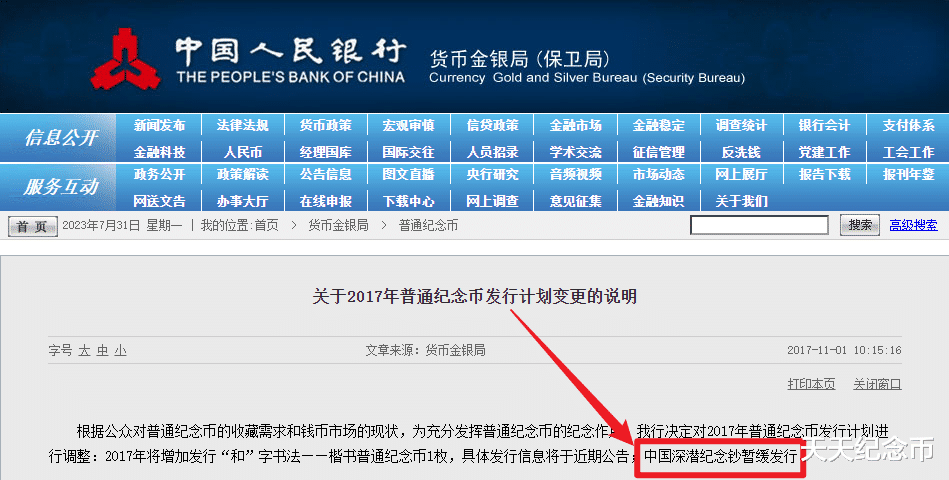This screenshot has height=480, width=949.
Task: Click the timestamp 2017-11-01 10:15:16
Action: 844,350
